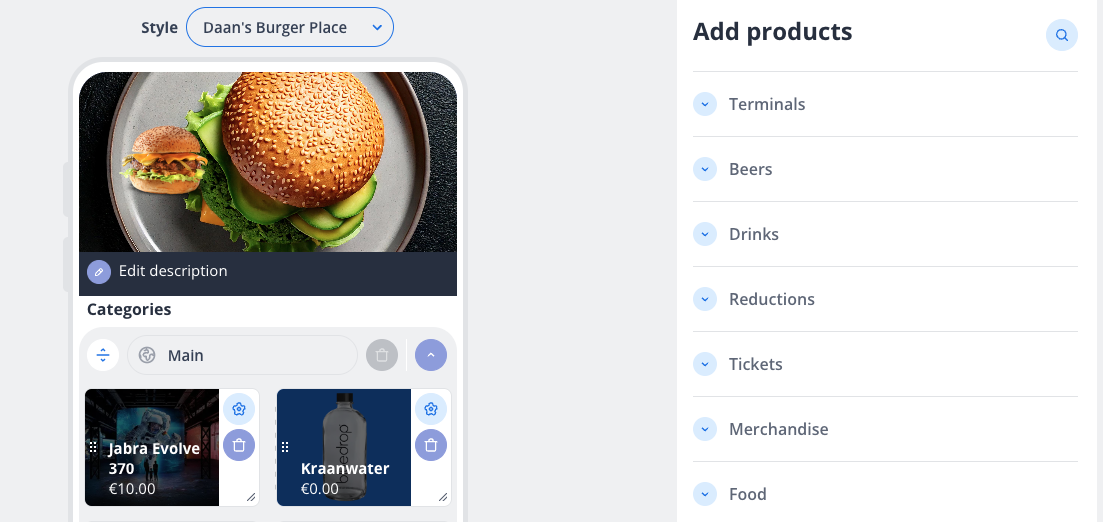Click the drag handle on Kraanwater card

tap(285, 447)
